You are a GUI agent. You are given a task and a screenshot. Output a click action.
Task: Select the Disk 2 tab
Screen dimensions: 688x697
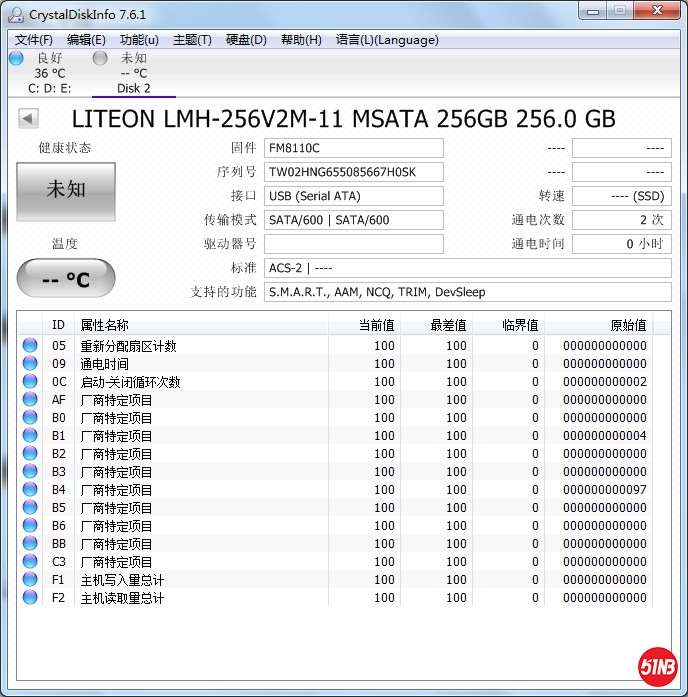click(x=133, y=88)
